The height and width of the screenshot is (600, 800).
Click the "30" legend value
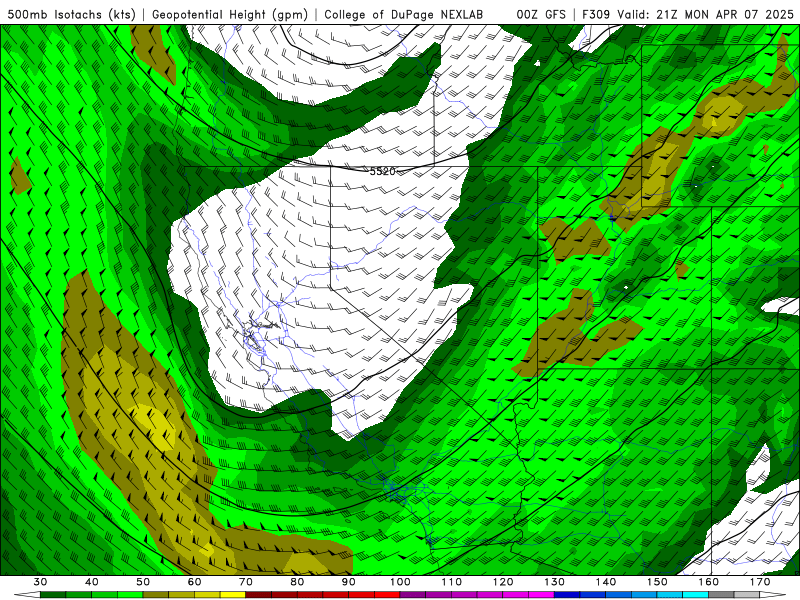40,582
